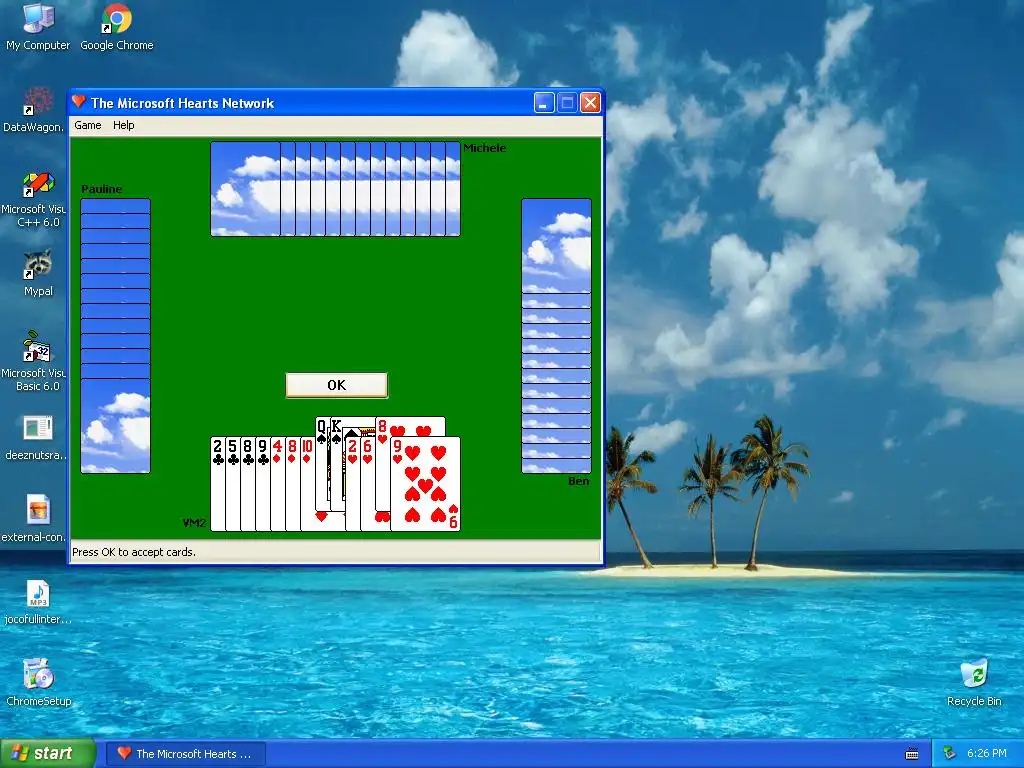Click the player name Pauline

(x=101, y=189)
